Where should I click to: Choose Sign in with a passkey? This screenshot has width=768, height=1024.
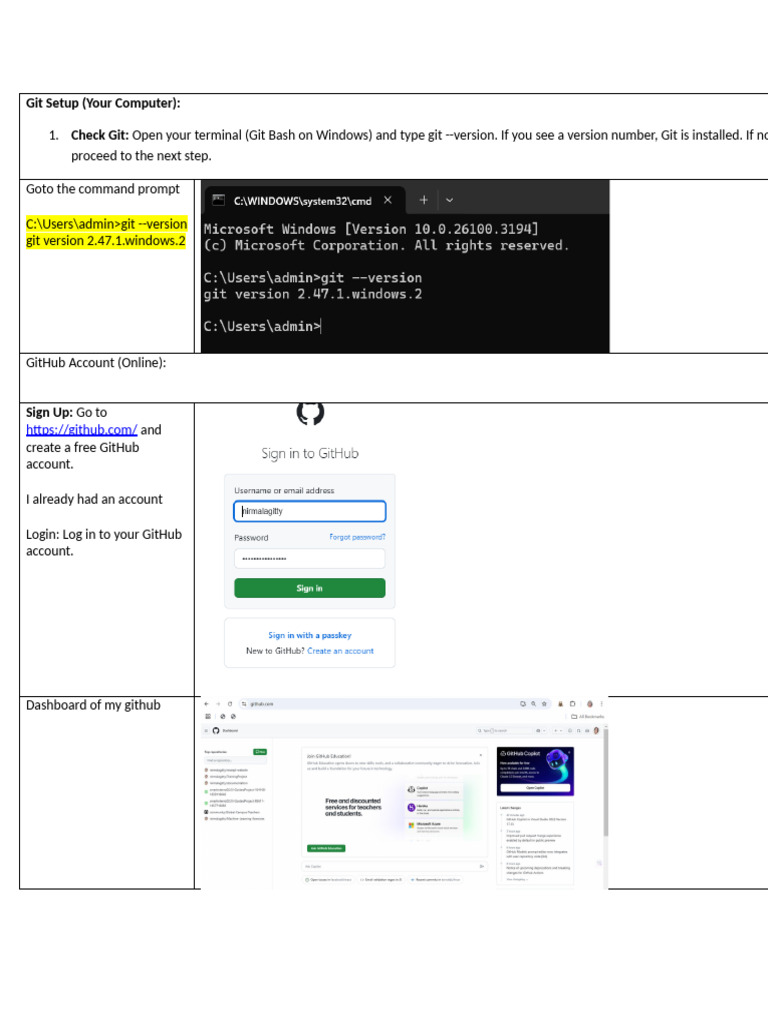pos(310,635)
